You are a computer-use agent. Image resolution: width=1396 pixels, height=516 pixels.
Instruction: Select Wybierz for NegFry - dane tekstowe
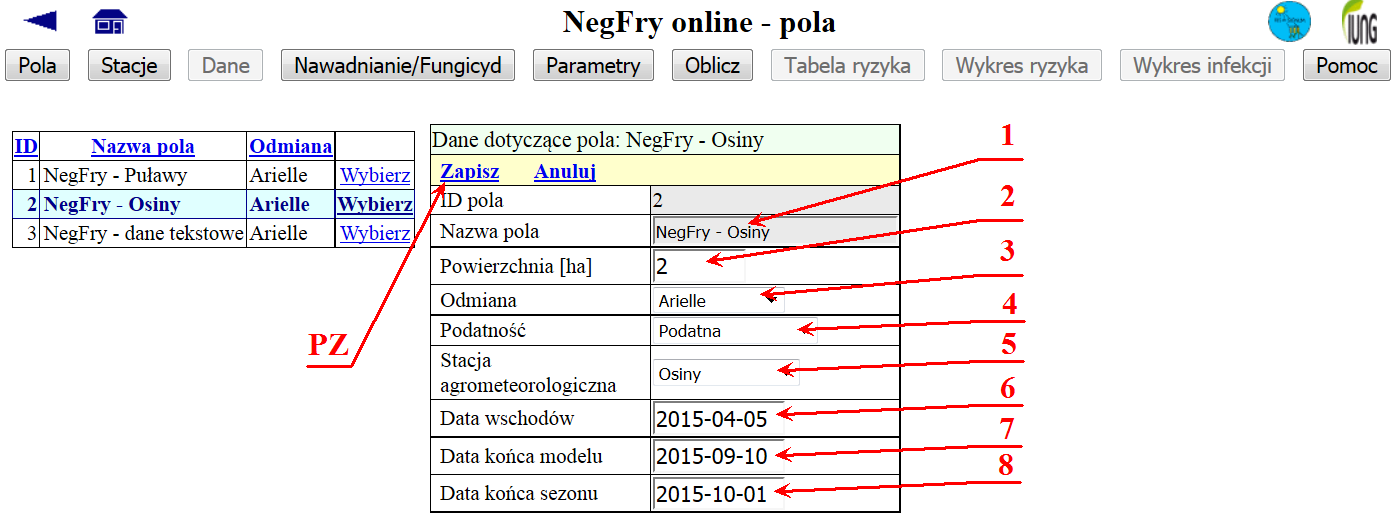[375, 234]
